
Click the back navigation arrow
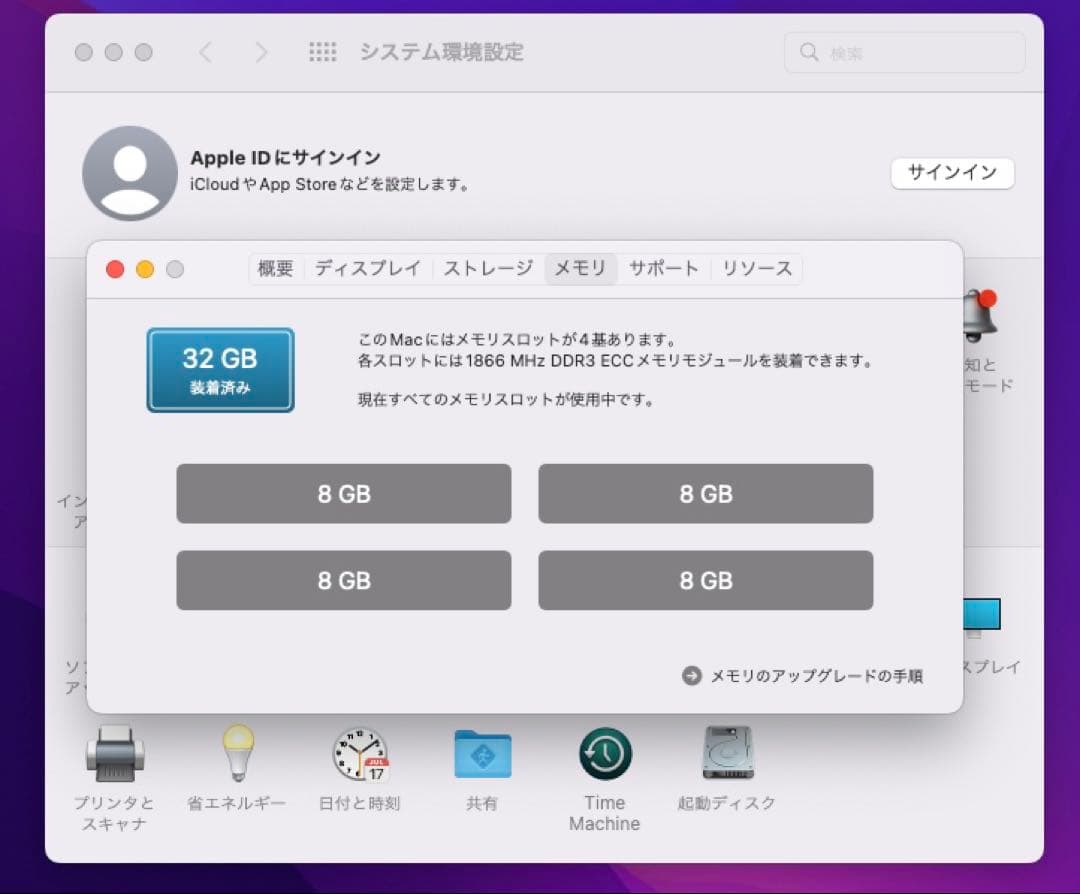[x=205, y=51]
